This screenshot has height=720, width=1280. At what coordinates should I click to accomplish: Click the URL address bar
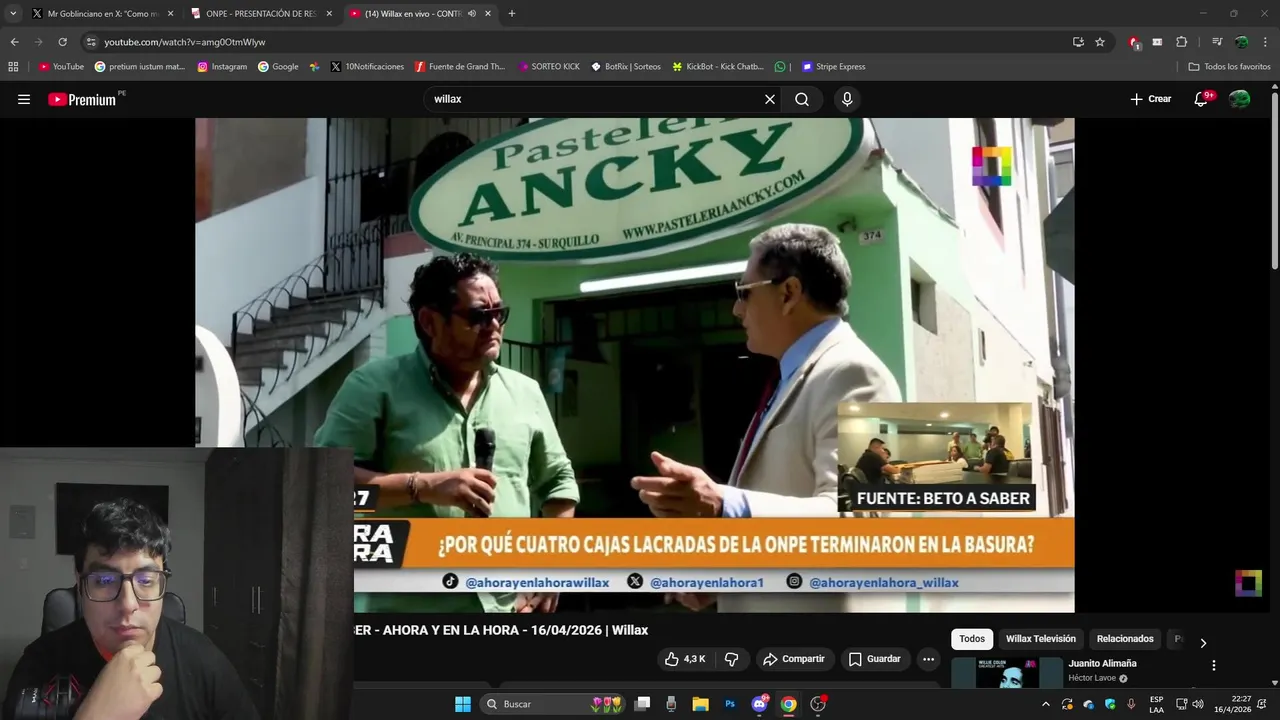click(575, 42)
